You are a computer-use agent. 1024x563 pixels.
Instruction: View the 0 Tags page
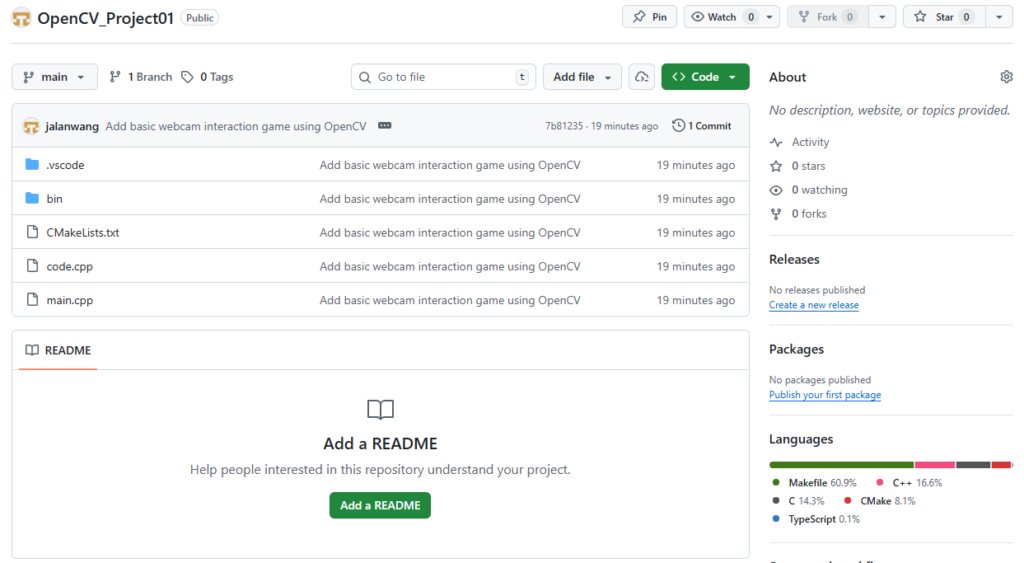207,77
